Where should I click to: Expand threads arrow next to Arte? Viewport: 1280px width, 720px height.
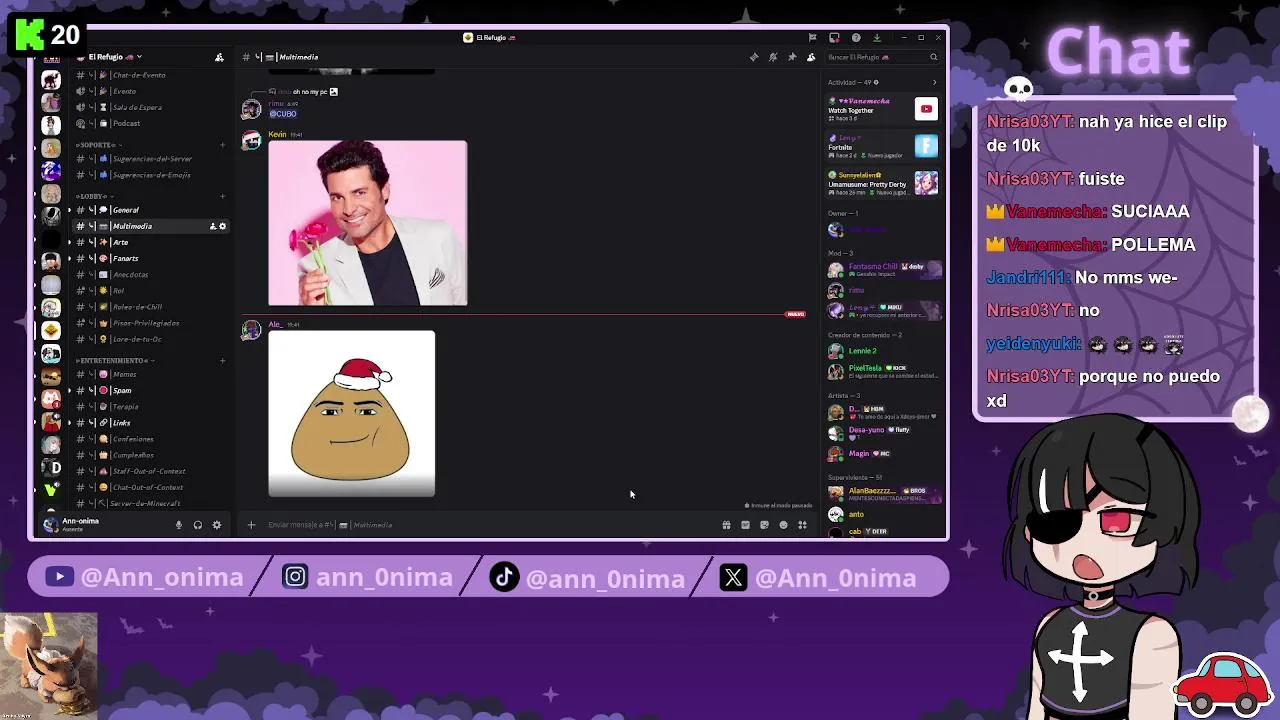point(70,242)
